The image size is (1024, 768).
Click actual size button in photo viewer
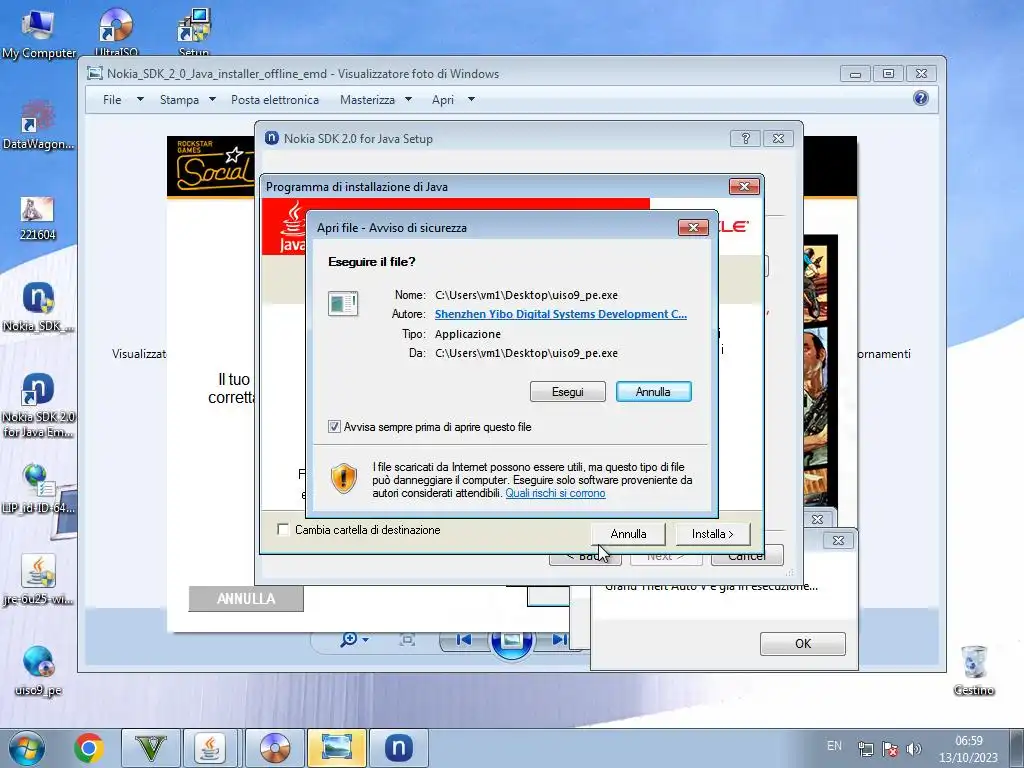(x=407, y=639)
